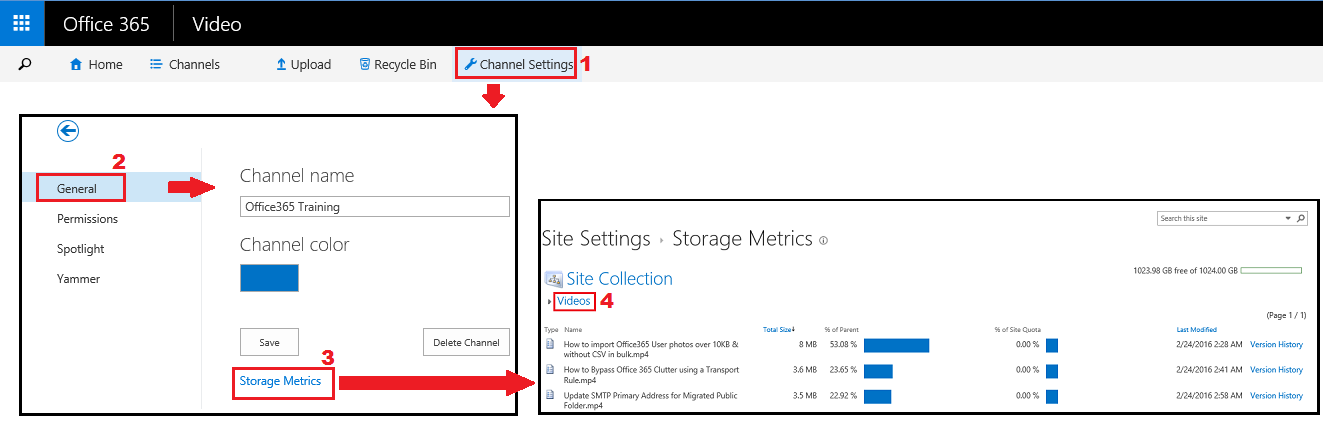Open the Office 365 app launcher grid

tap(22, 23)
